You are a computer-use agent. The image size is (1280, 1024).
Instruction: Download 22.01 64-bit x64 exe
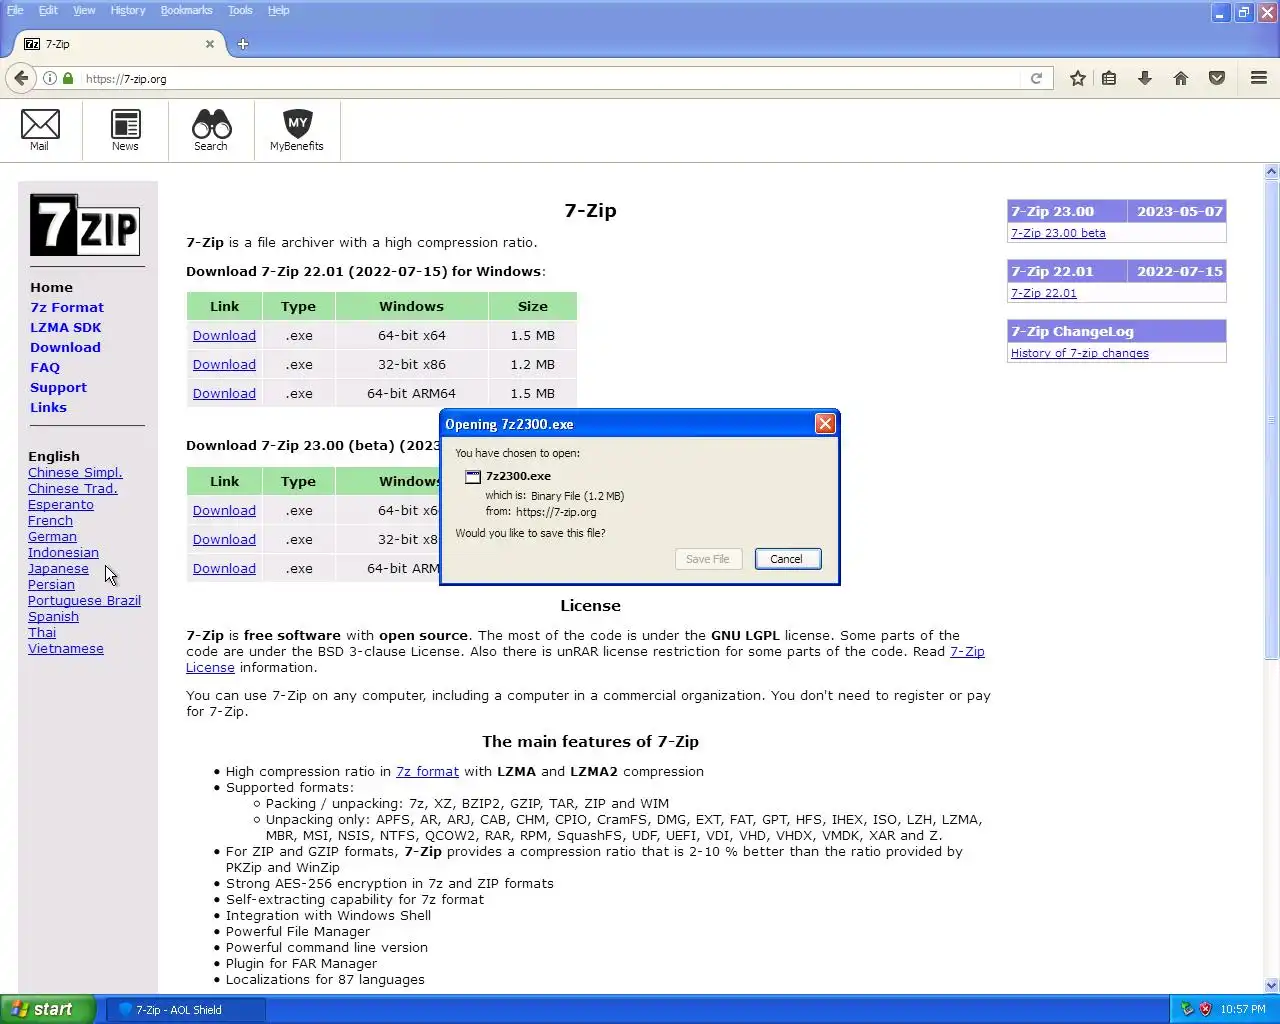point(224,336)
